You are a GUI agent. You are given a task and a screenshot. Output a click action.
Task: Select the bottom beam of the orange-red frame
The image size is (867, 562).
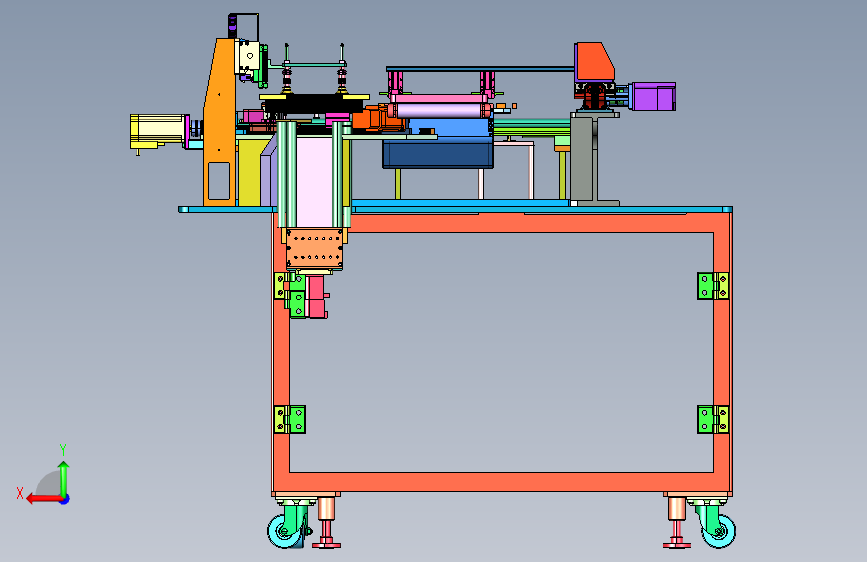point(502,482)
